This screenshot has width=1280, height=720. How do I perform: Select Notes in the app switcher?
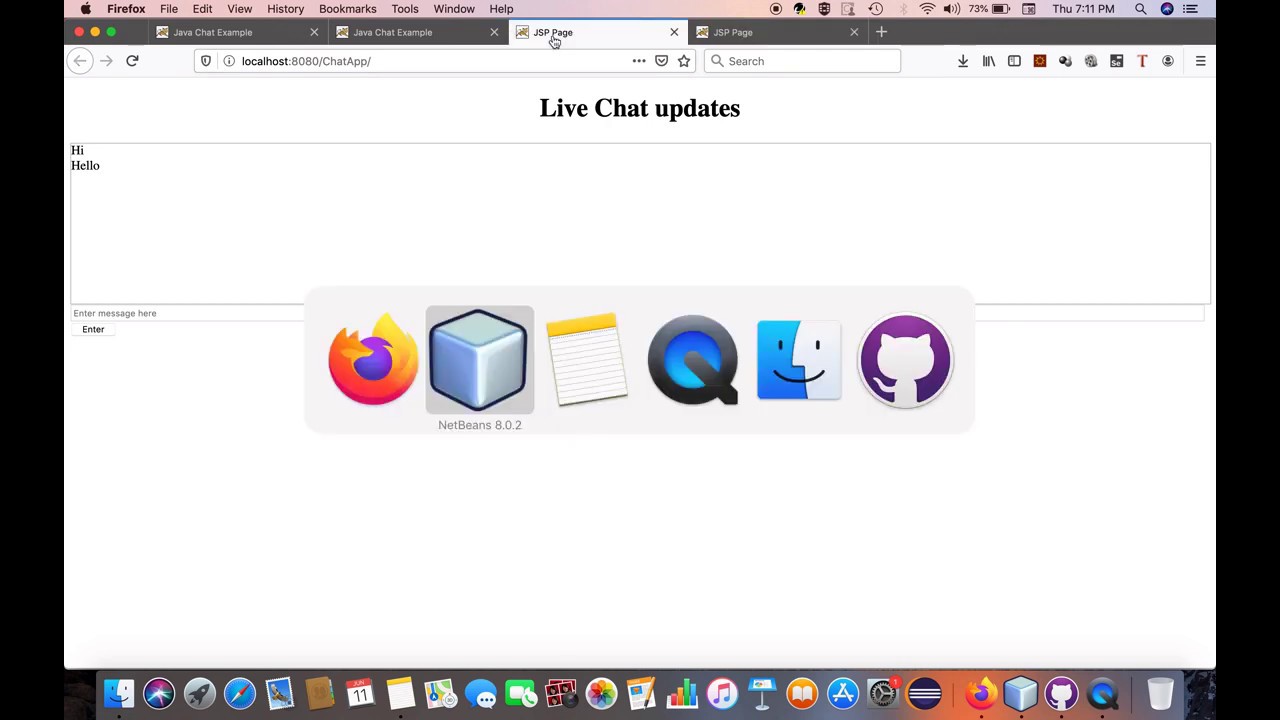coord(587,360)
